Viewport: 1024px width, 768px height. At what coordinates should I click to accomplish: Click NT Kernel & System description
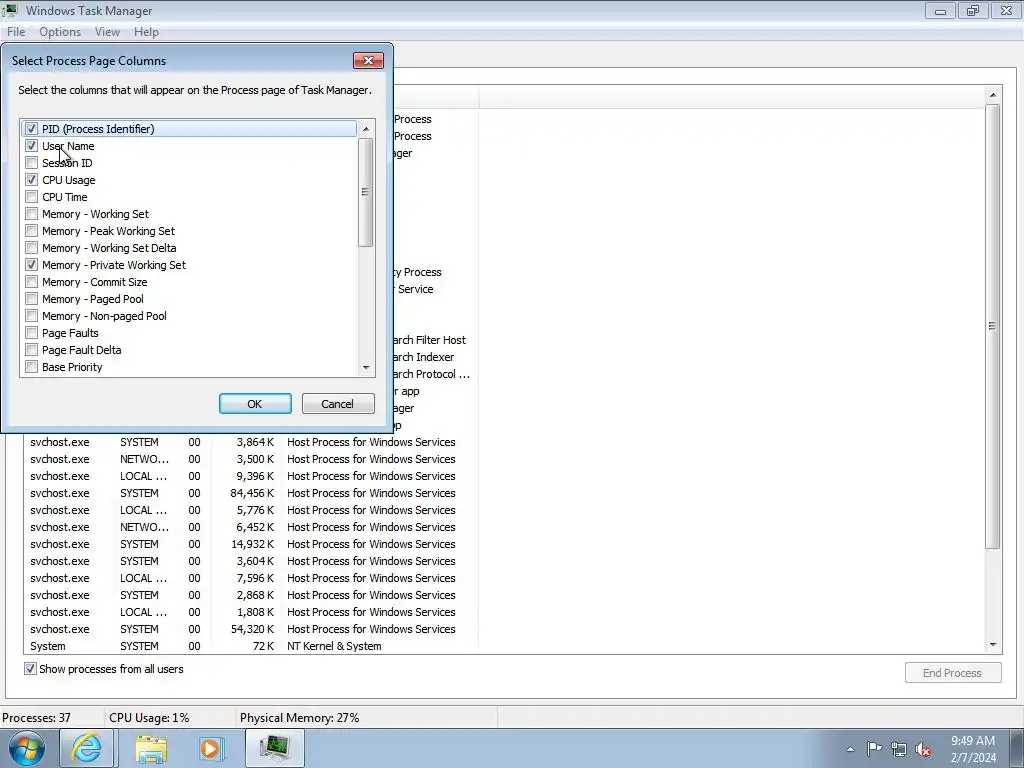pos(334,646)
